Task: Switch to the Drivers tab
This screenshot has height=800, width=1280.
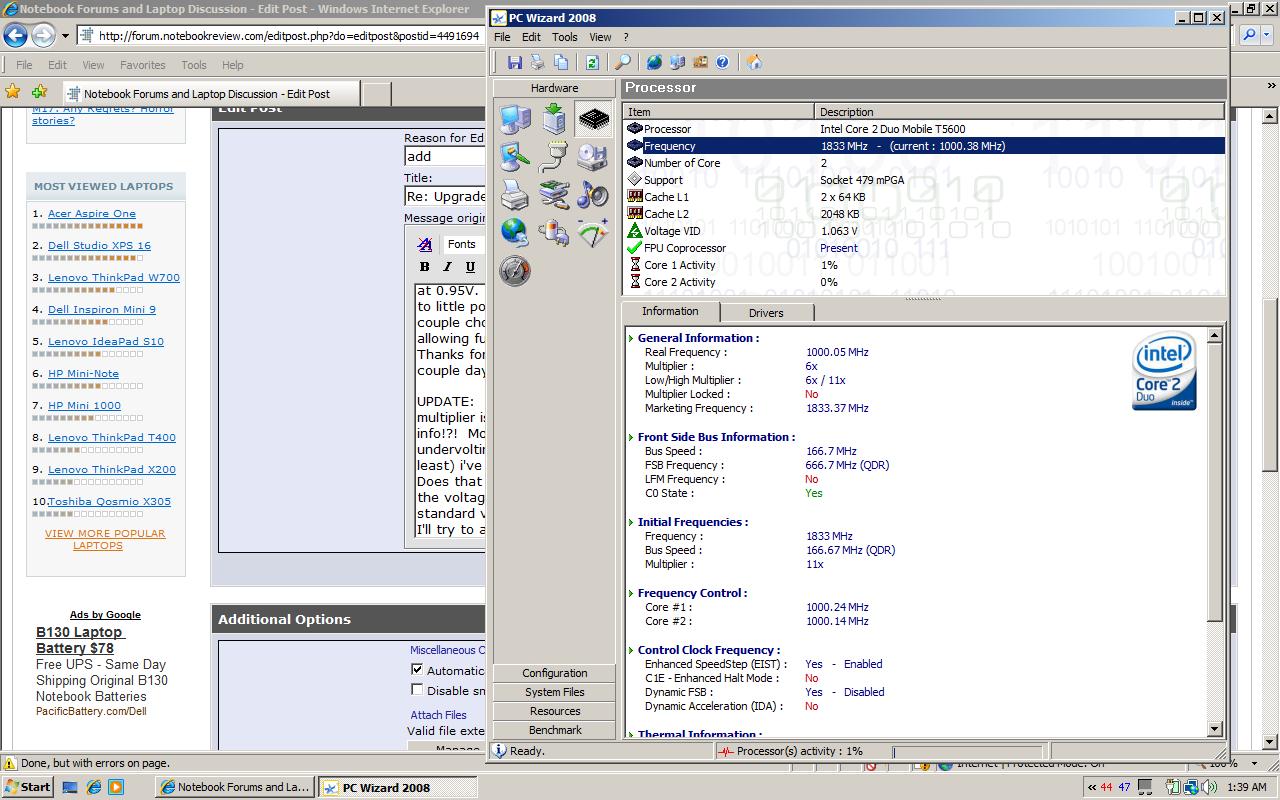Action: coord(766,313)
